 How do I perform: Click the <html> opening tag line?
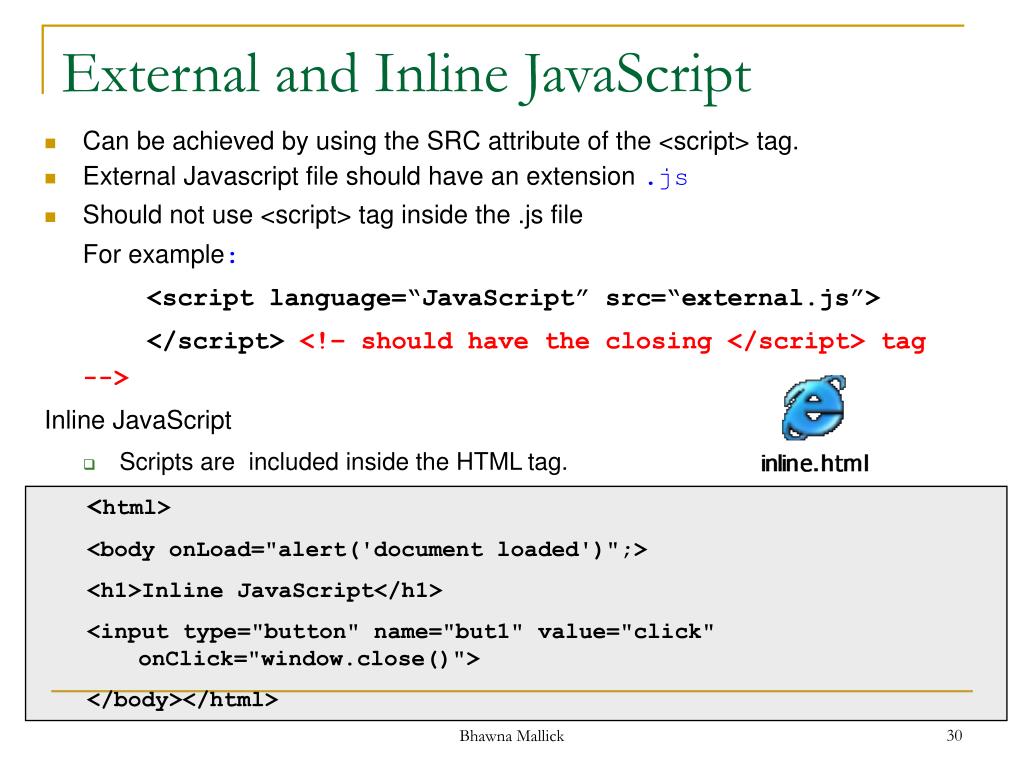click(128, 507)
